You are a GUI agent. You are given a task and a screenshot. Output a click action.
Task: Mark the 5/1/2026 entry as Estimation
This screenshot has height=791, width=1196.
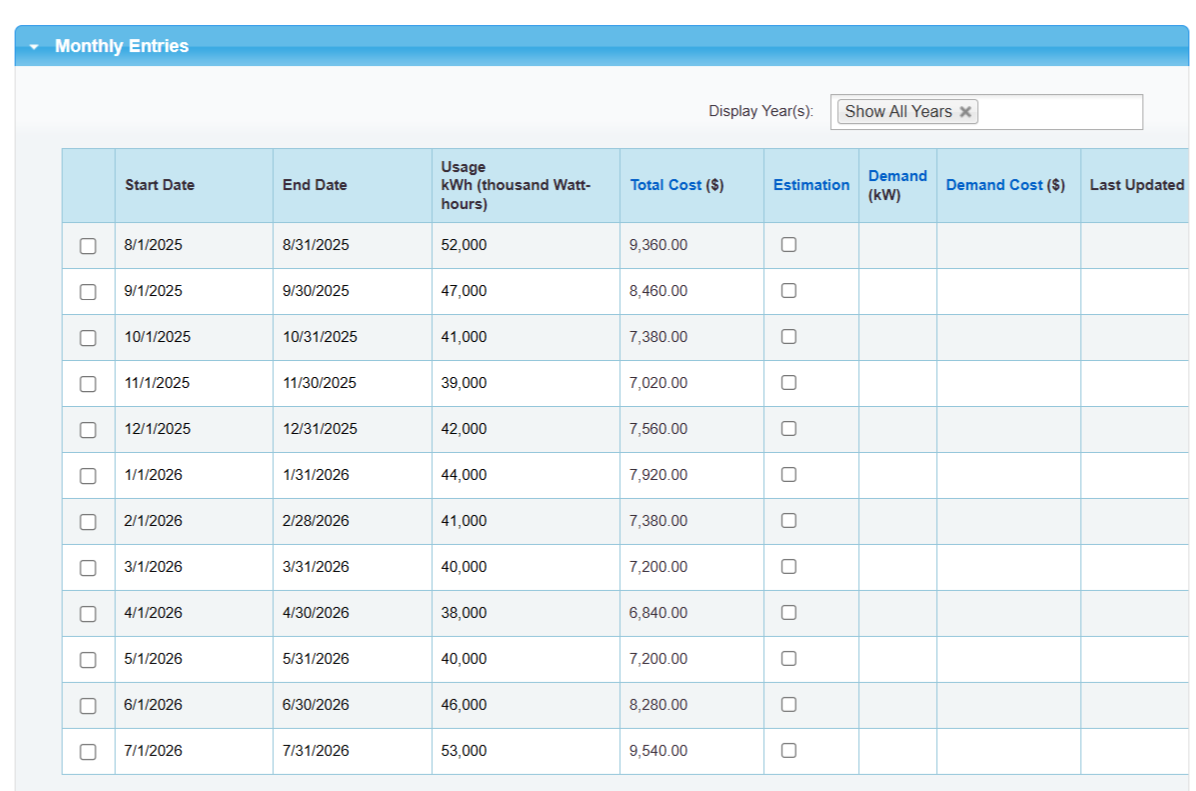click(789, 658)
